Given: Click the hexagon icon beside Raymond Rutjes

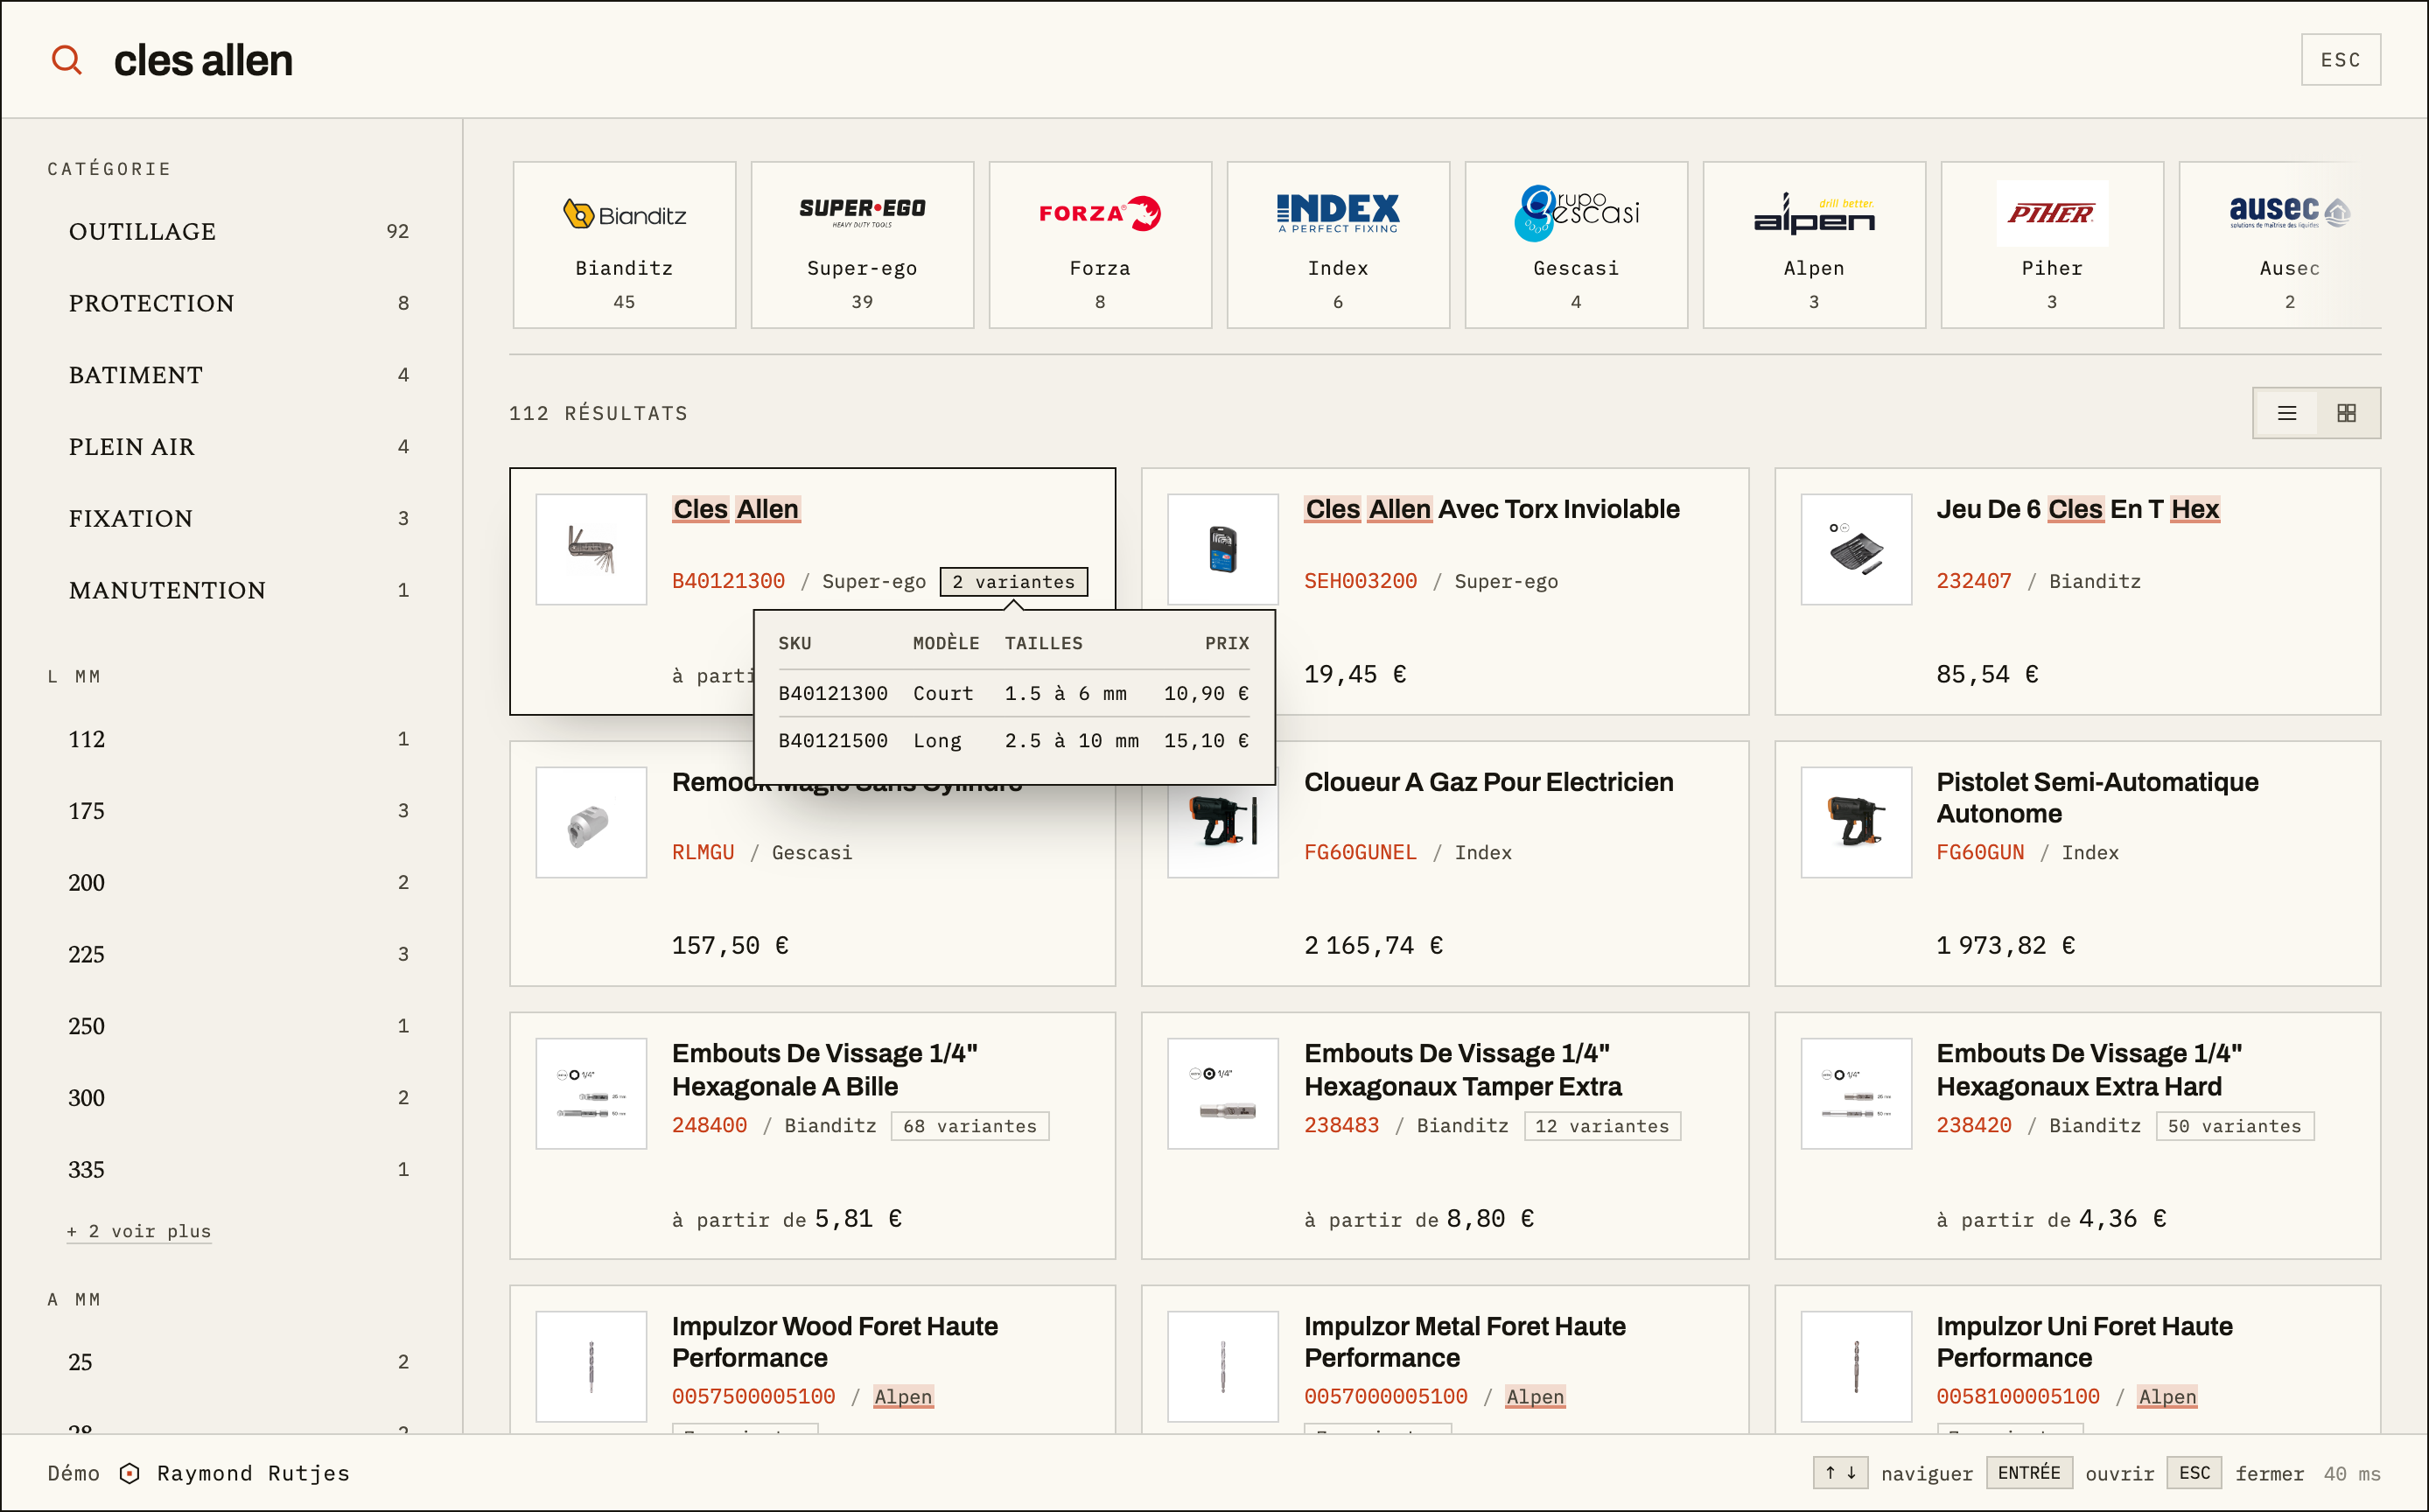Looking at the screenshot, I should [x=129, y=1473].
